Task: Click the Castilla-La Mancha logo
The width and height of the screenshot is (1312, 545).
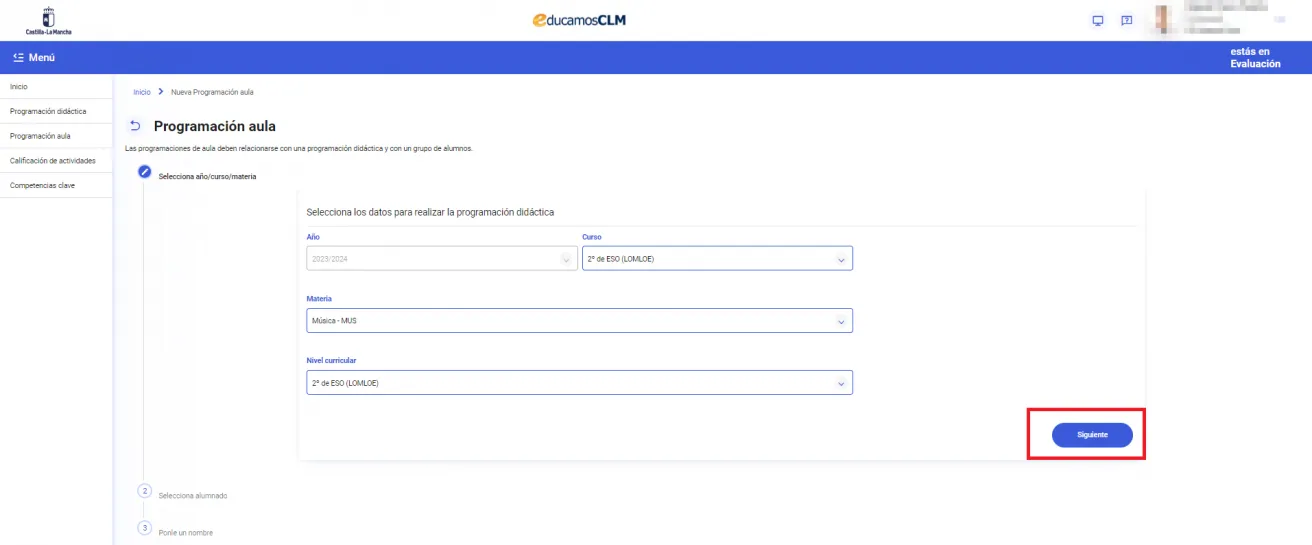Action: (x=49, y=20)
